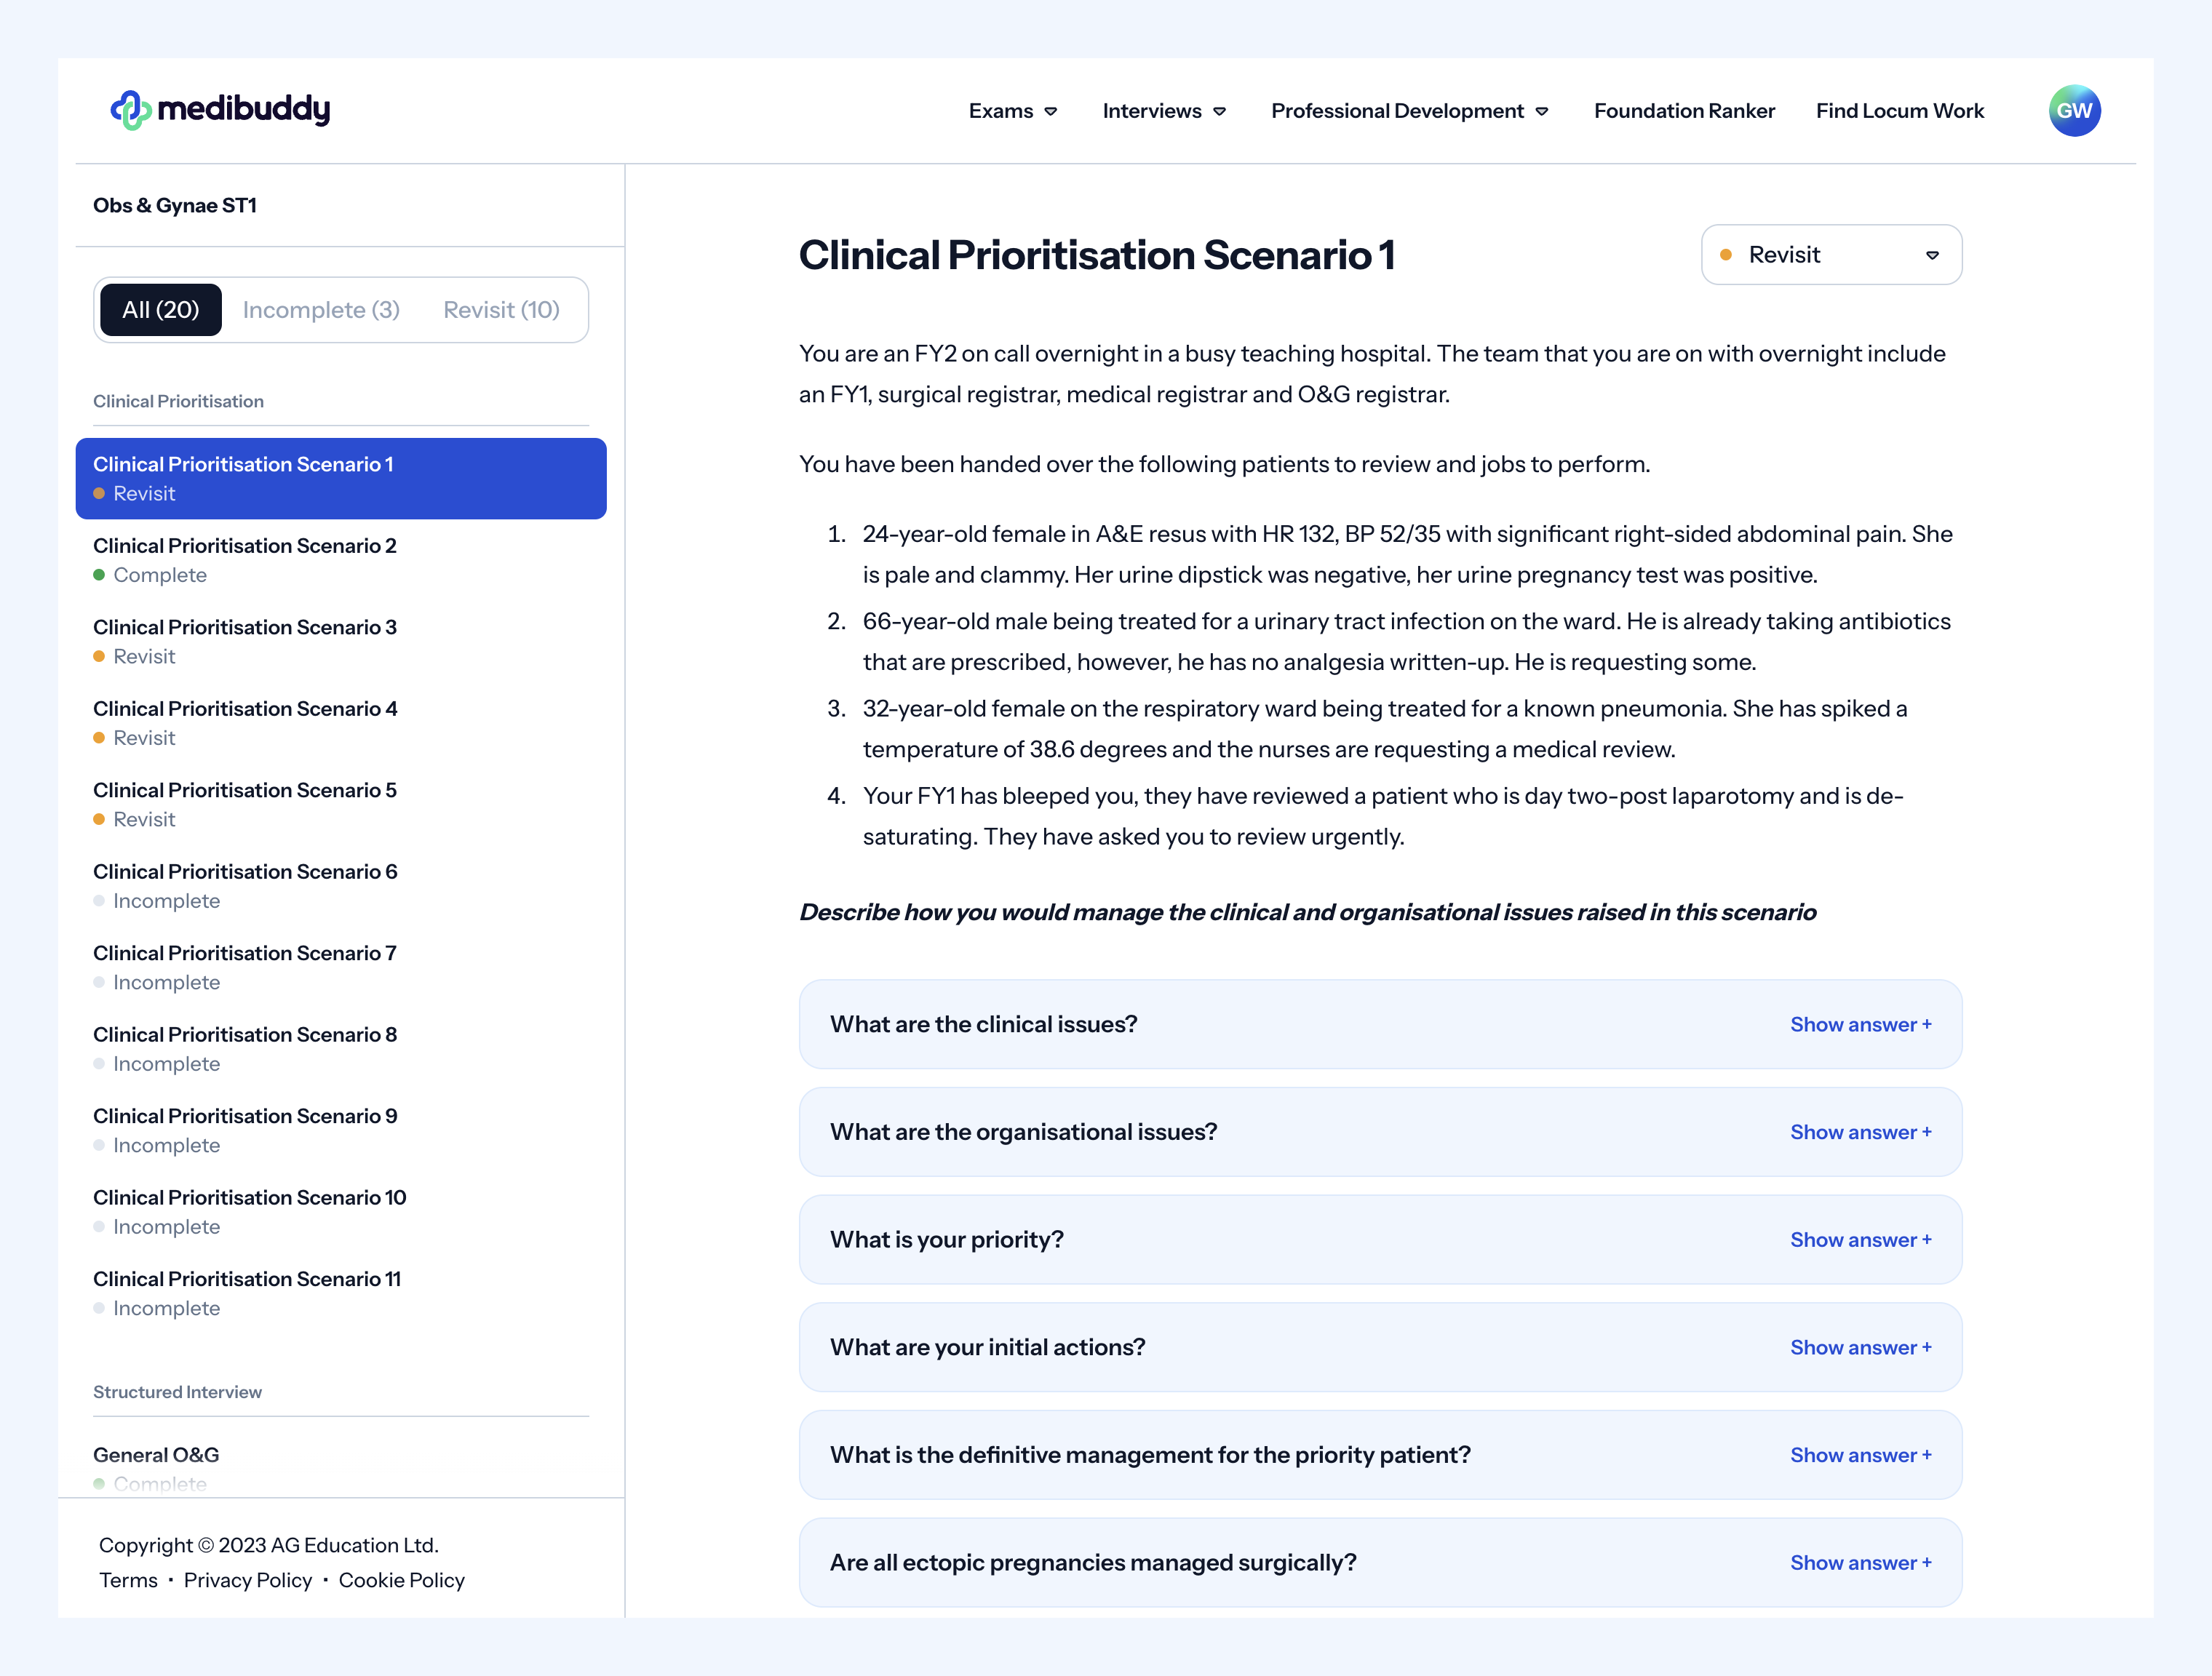Screen dimensions: 2212x1676
Task: Switch to Incomplete (3) filter
Action: 321,310
